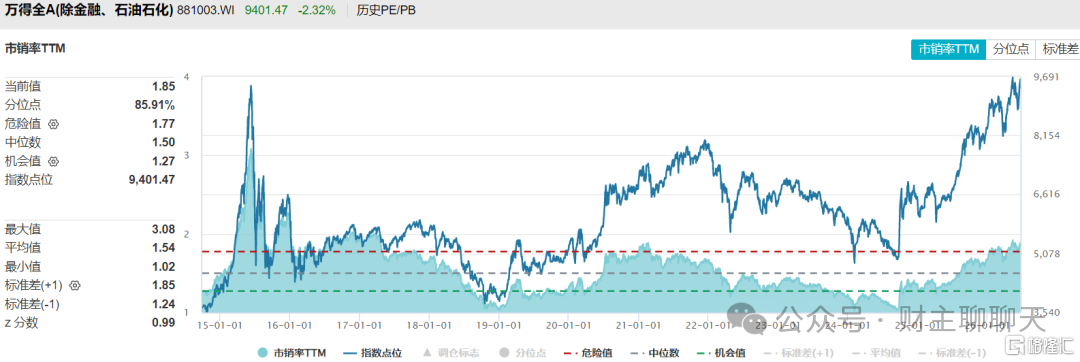The width and height of the screenshot is (1080, 362).
Task: Click the 指数点位 9,401.47 value
Action: pyautogui.click(x=152, y=180)
